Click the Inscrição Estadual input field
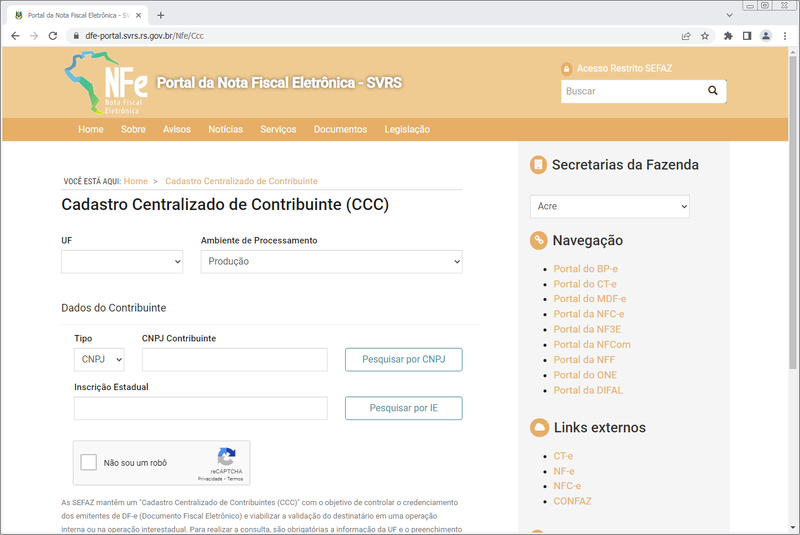Screen dimensions: 800x535 tap(201, 408)
